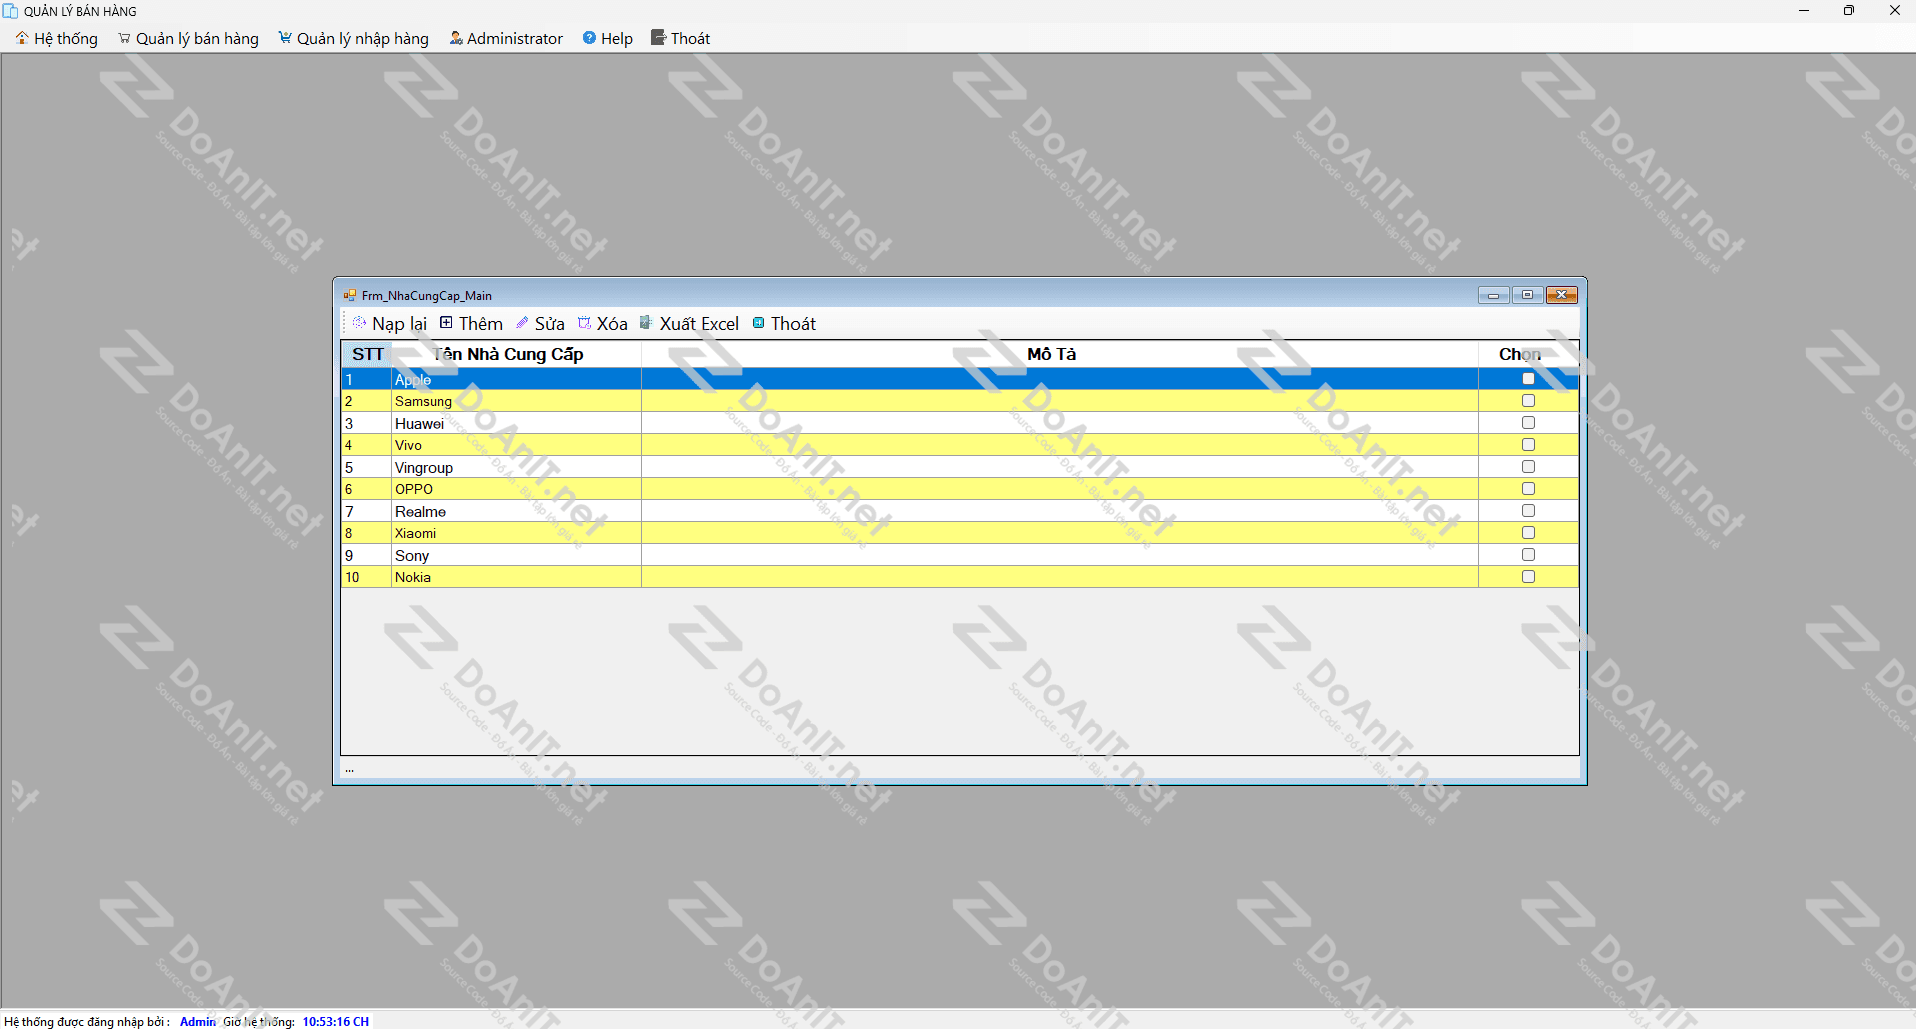The height and width of the screenshot is (1029, 1916).
Task: Maximize the Frm_NhaCungCap_Main child window
Action: (1527, 295)
